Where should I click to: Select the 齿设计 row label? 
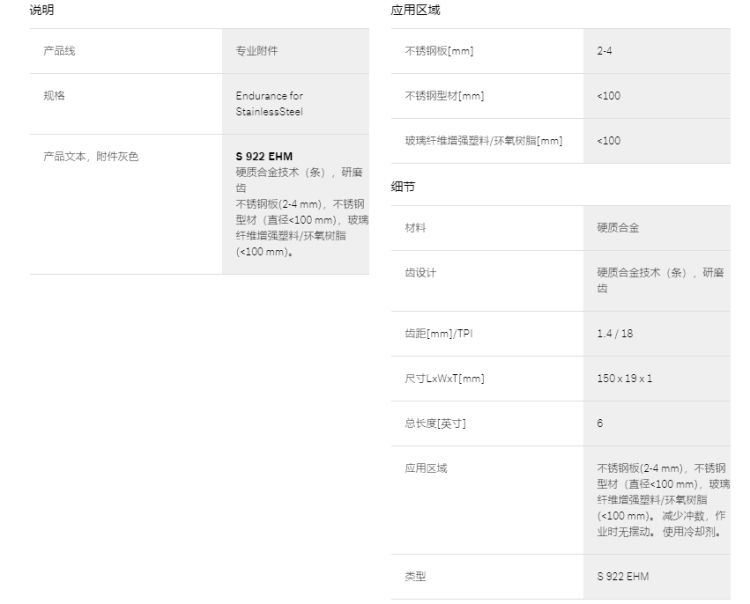[420, 272]
